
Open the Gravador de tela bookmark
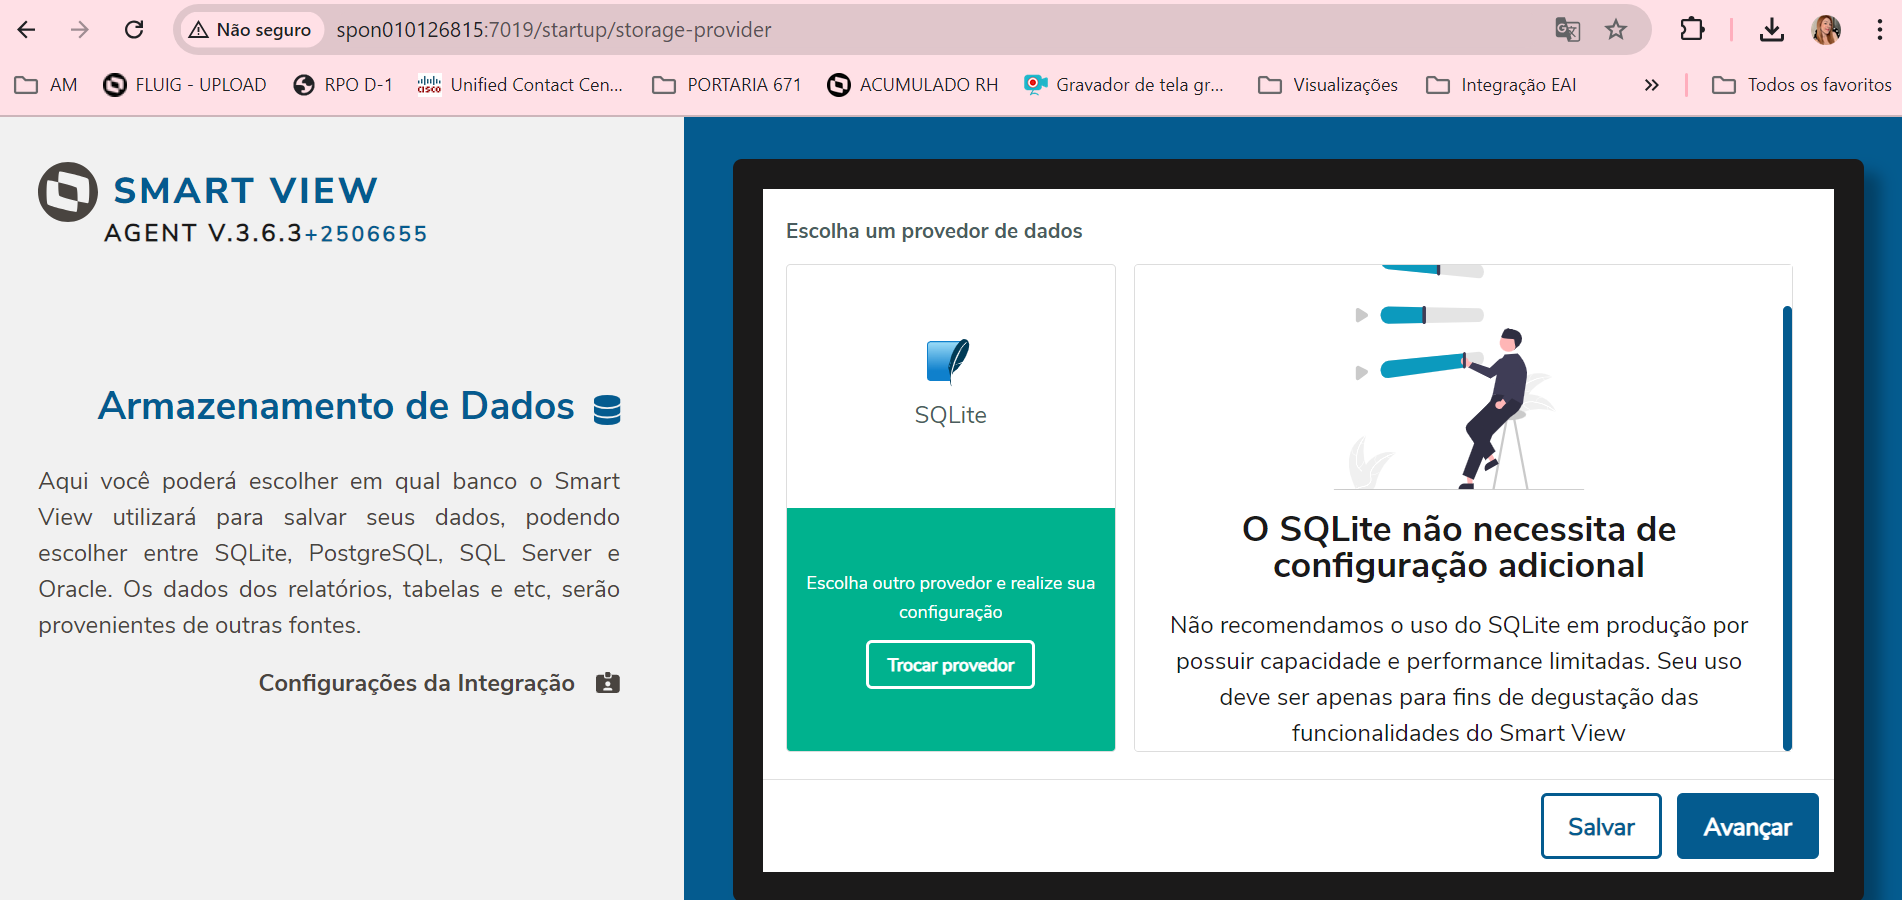click(x=1124, y=85)
